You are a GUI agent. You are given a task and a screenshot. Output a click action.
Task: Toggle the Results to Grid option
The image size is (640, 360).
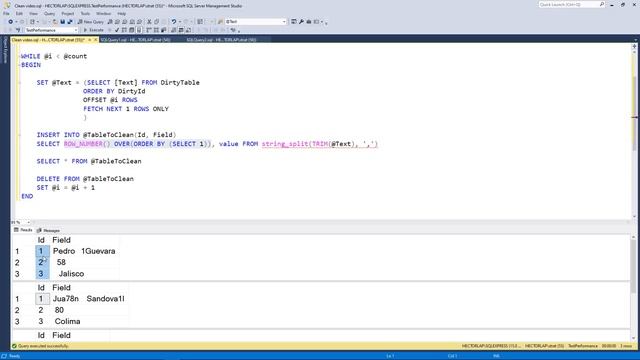181,30
